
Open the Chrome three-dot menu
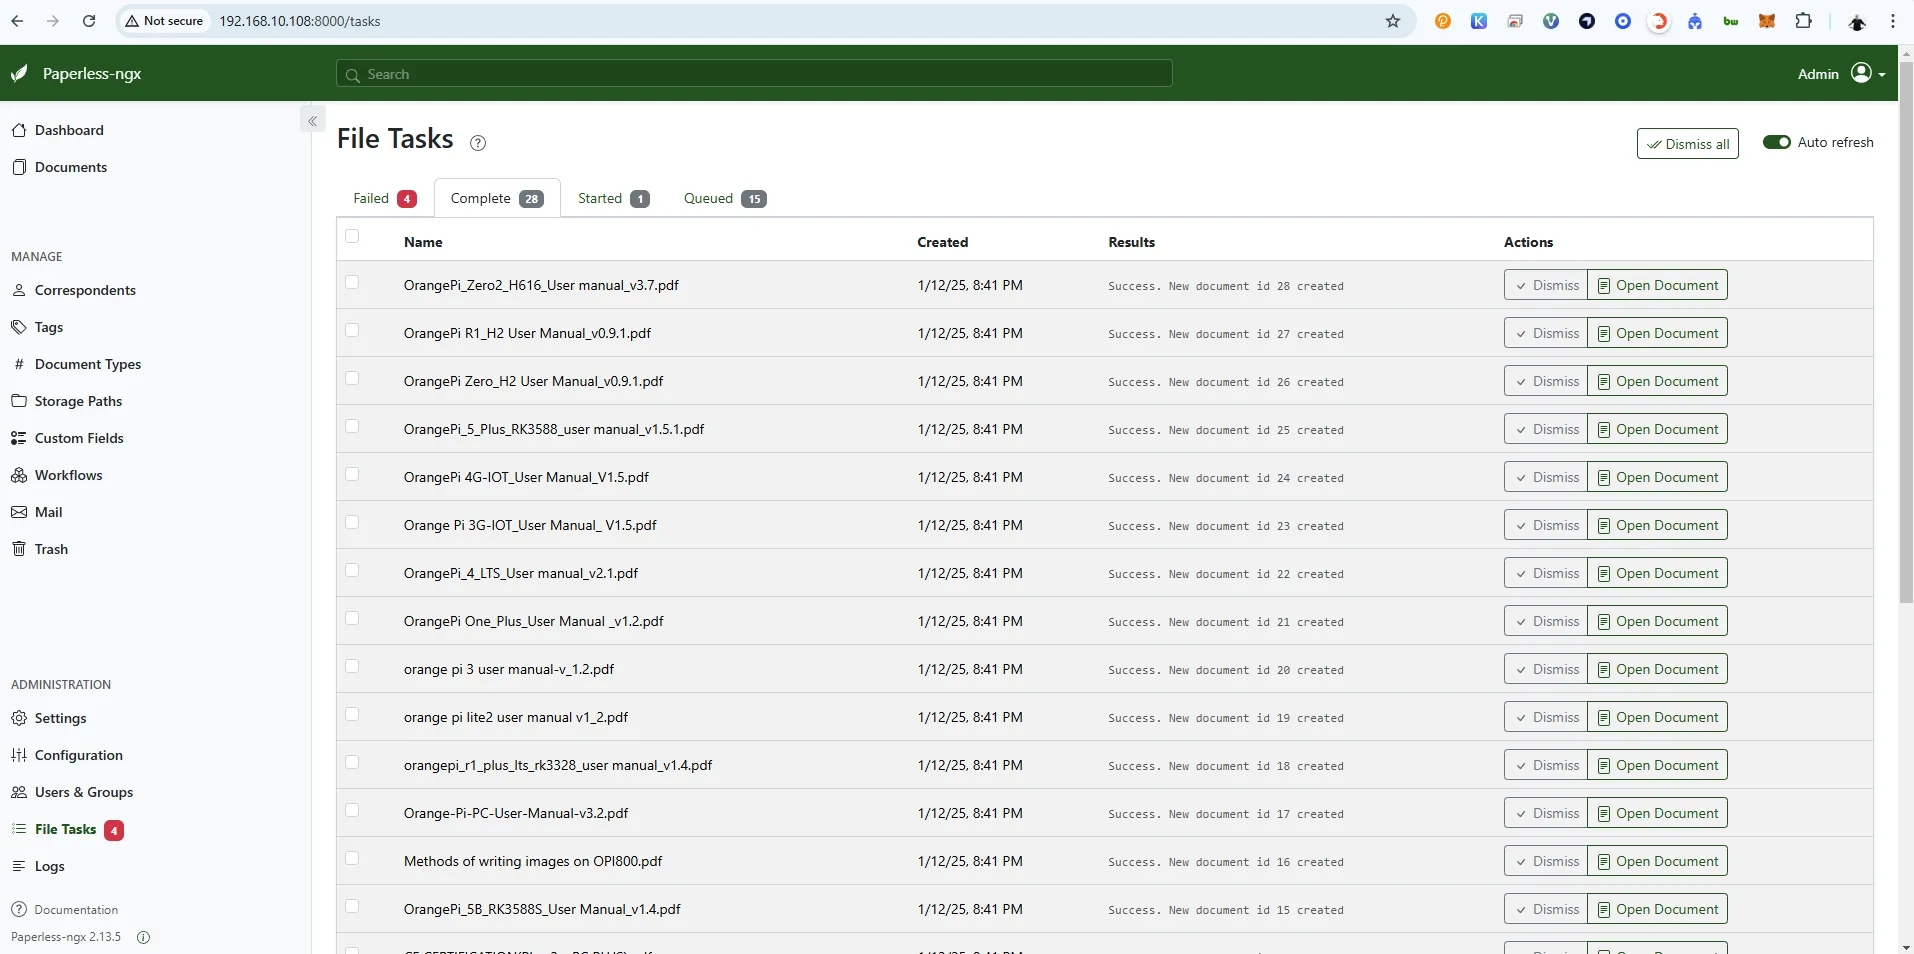point(1893,21)
